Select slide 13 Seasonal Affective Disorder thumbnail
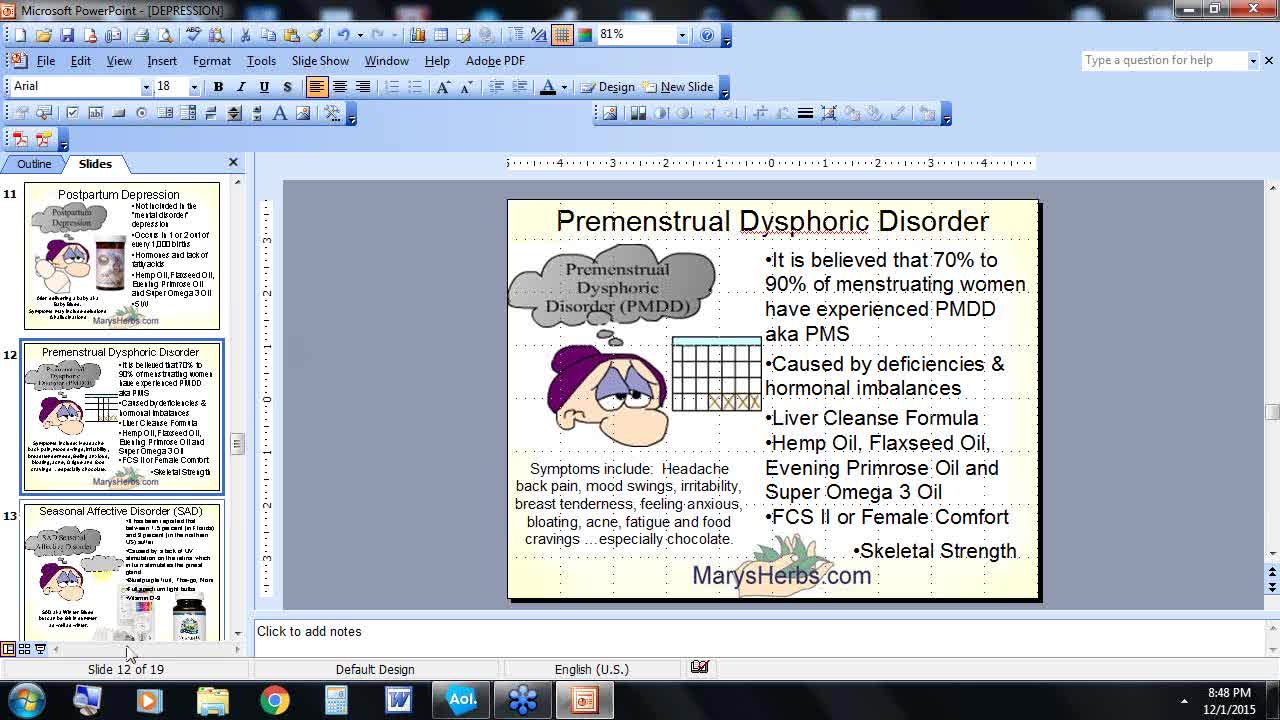 [122, 571]
